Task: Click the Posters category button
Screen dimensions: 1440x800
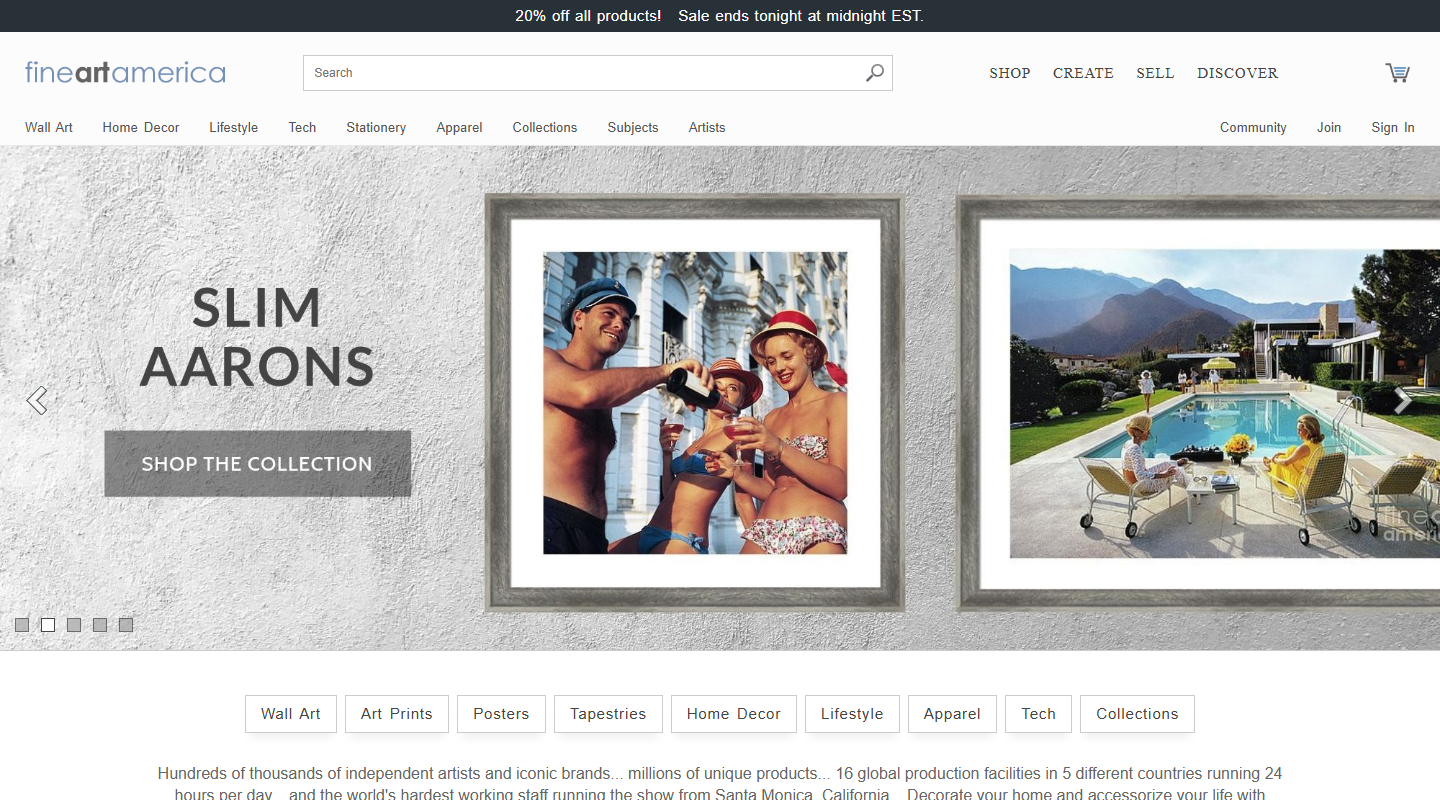Action: 501,714
